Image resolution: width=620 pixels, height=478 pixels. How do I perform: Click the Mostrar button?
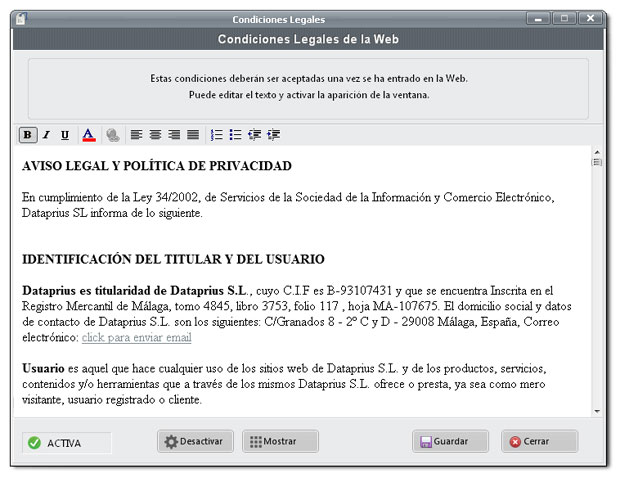pos(280,441)
